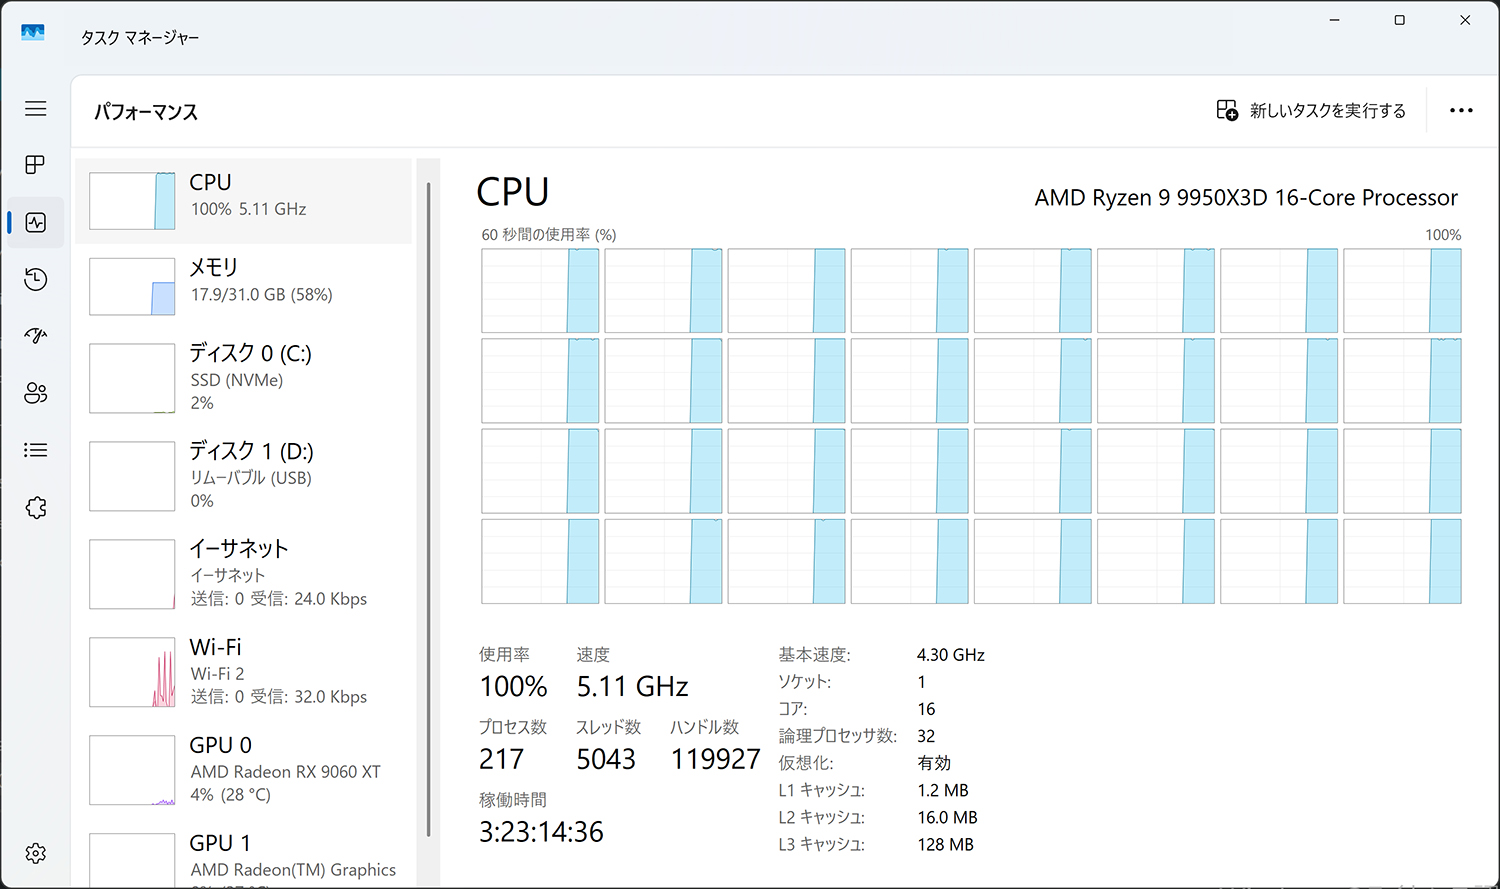Expand the hamburger navigation menu

point(36,108)
